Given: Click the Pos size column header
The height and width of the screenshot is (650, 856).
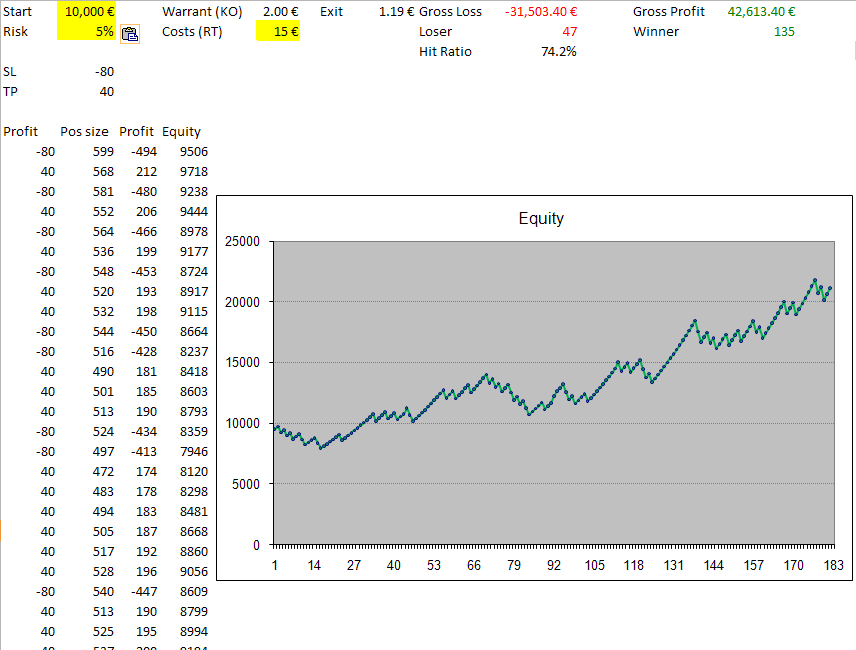Looking at the screenshot, I should (x=83, y=132).
